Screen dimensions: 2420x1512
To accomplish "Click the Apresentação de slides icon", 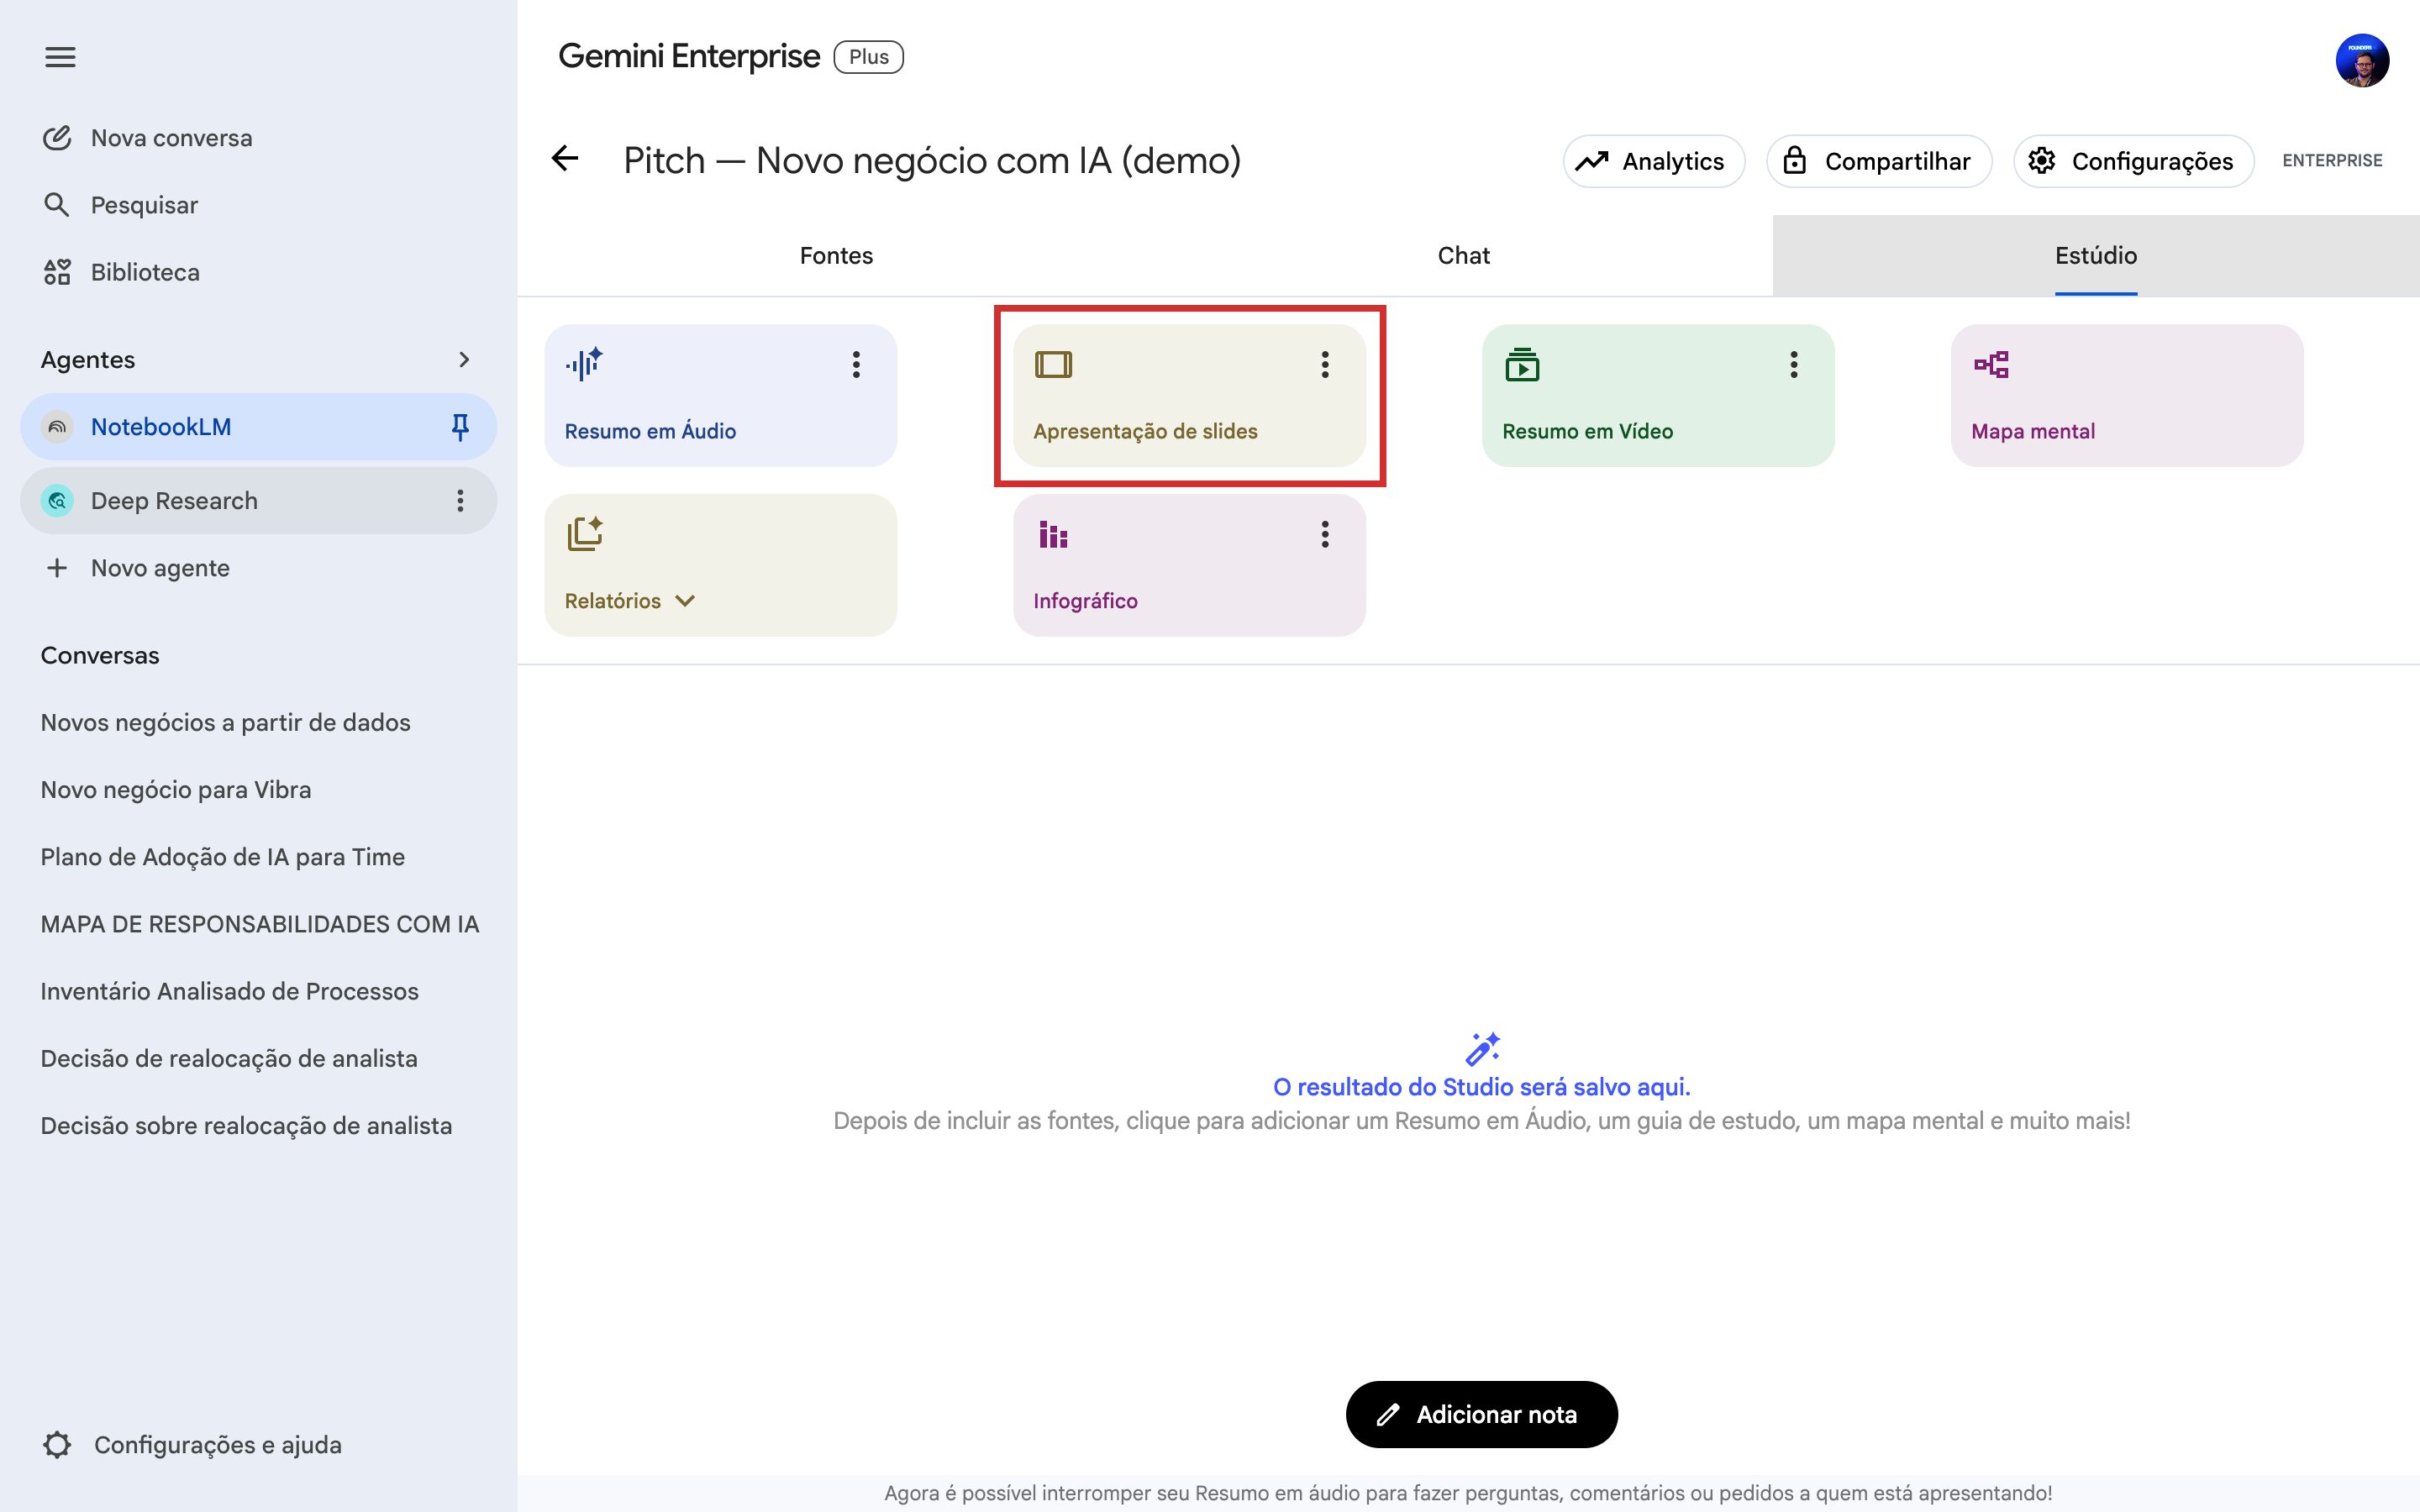I will 1053,365.
